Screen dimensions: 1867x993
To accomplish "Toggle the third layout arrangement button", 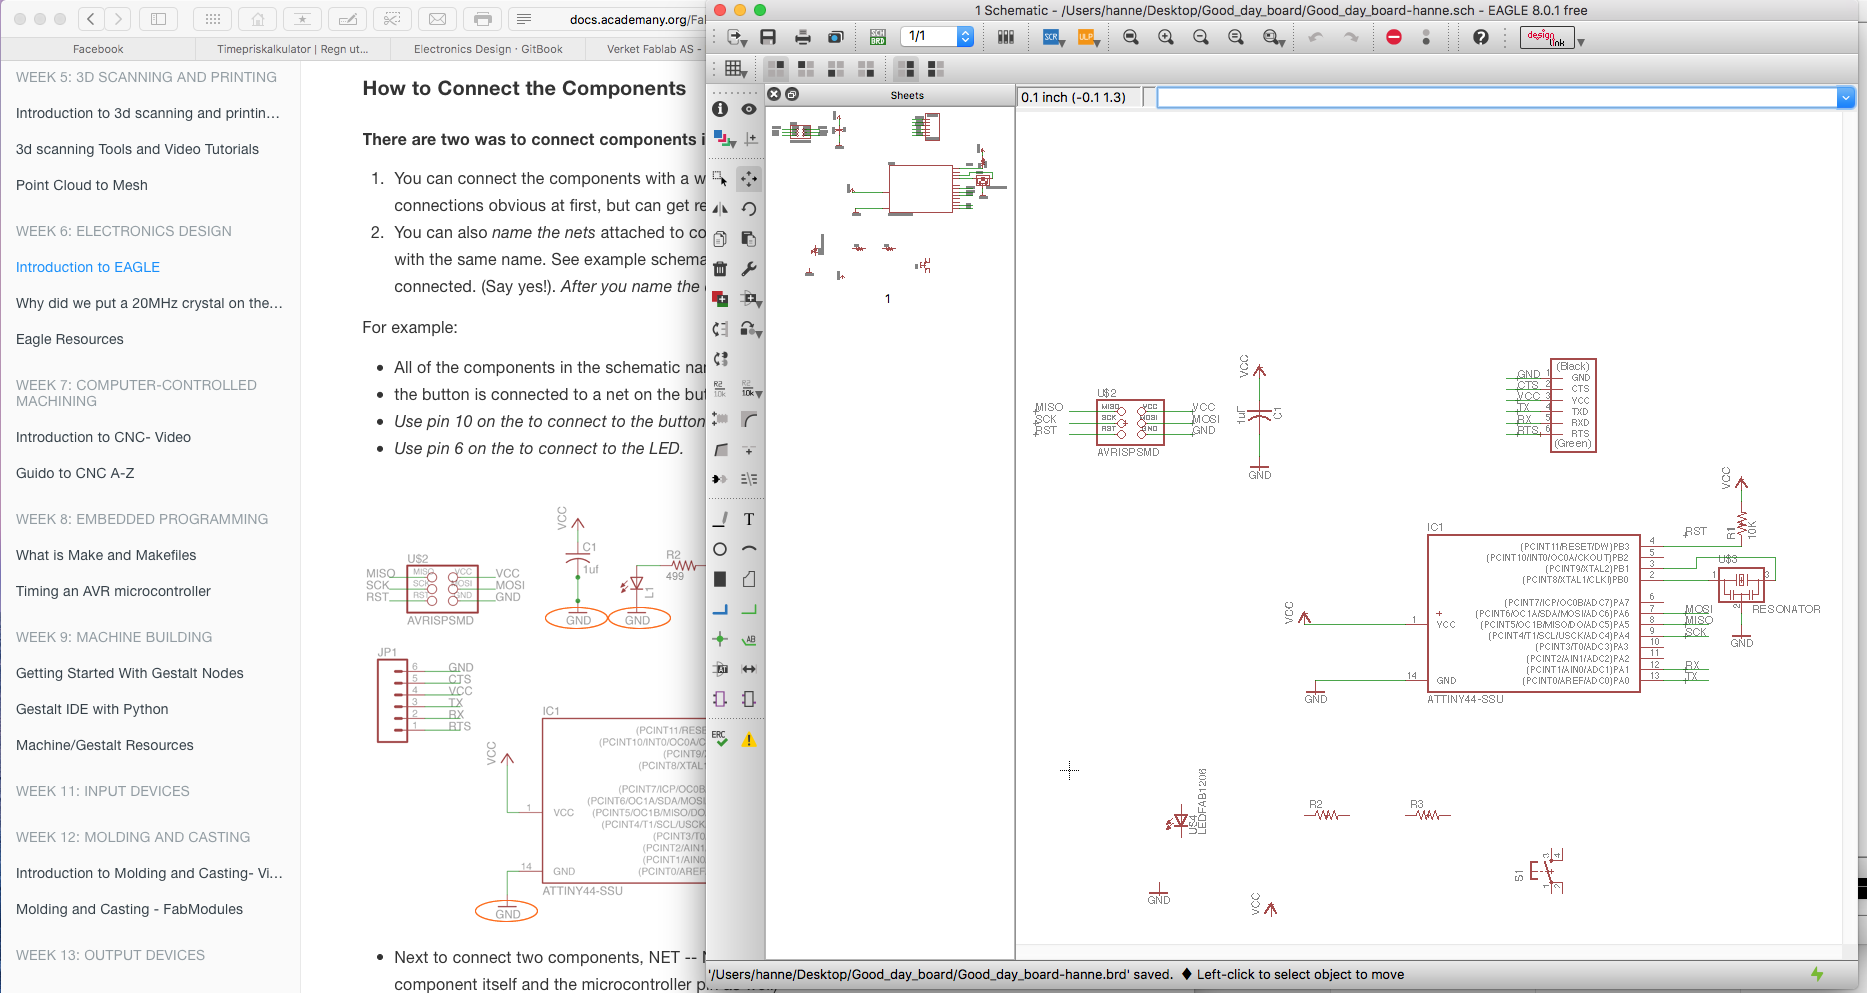I will click(x=836, y=69).
